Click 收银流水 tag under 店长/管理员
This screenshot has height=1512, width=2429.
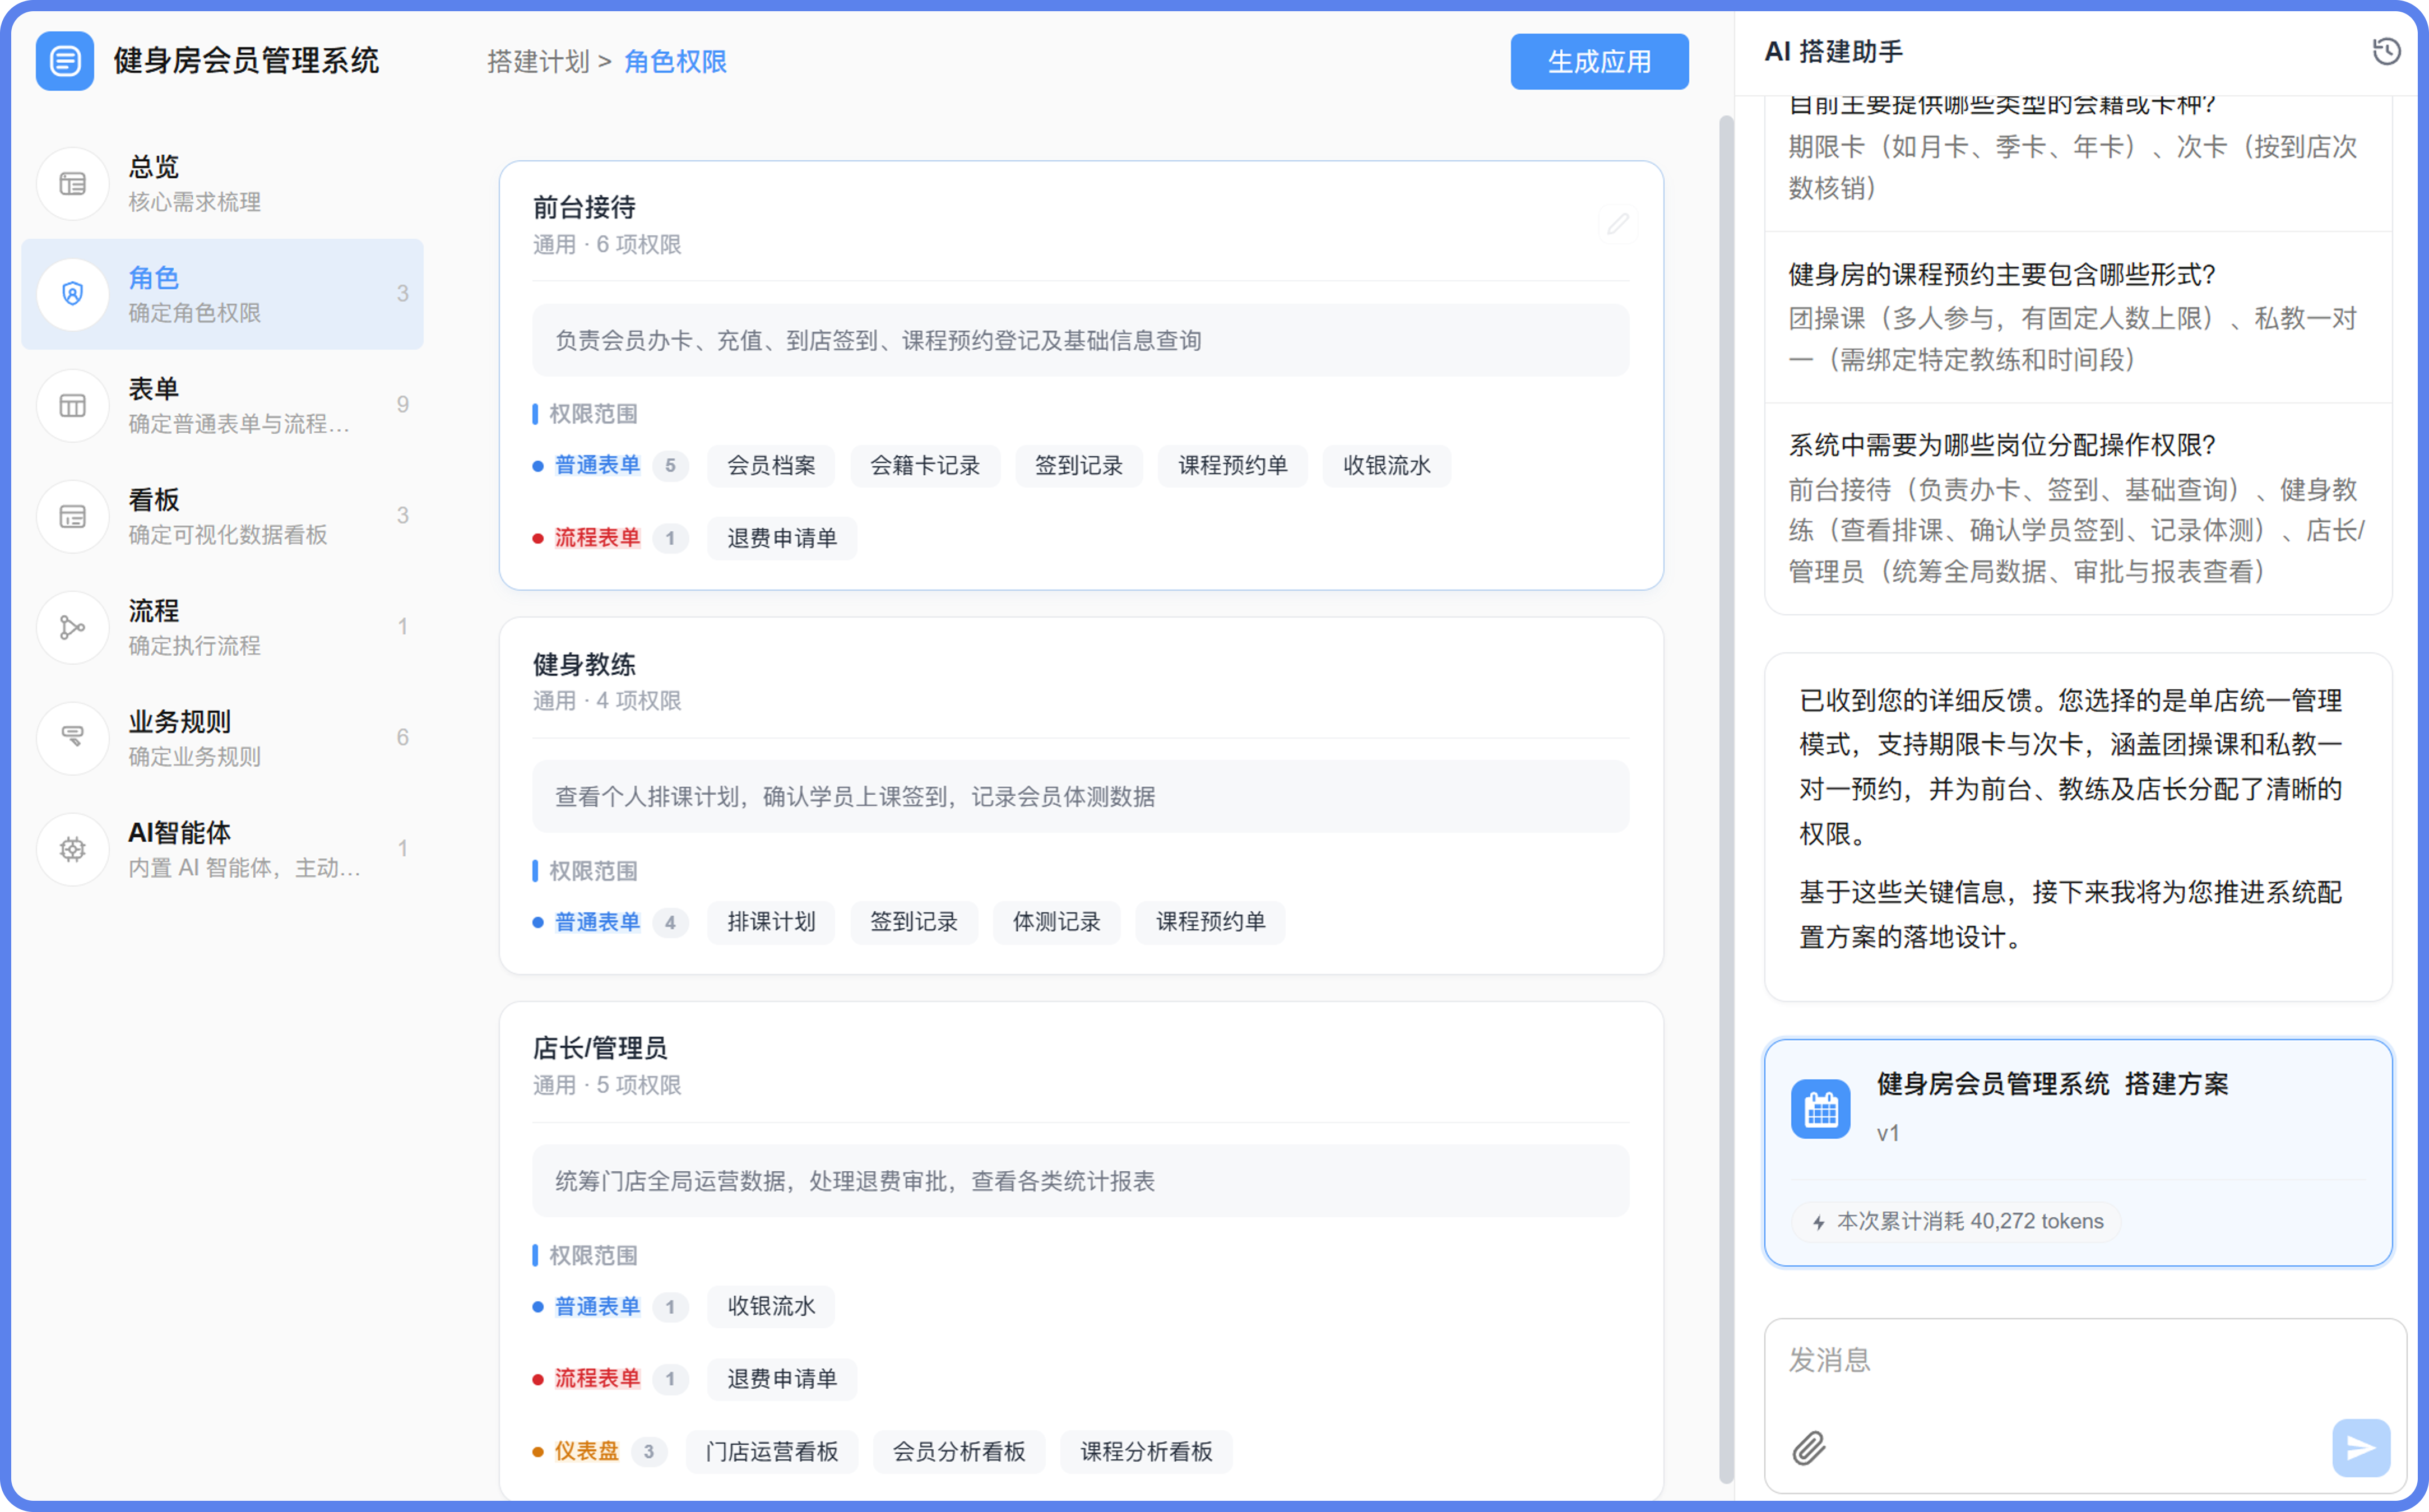point(771,1307)
